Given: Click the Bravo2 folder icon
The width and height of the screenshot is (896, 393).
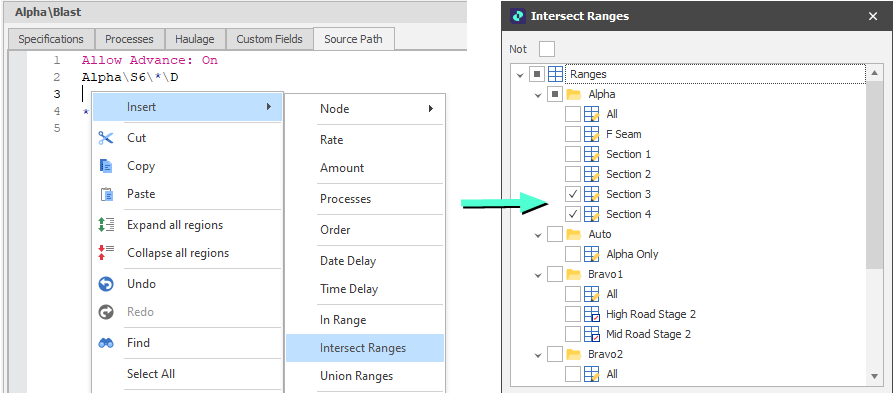Looking at the screenshot, I should (x=573, y=354).
